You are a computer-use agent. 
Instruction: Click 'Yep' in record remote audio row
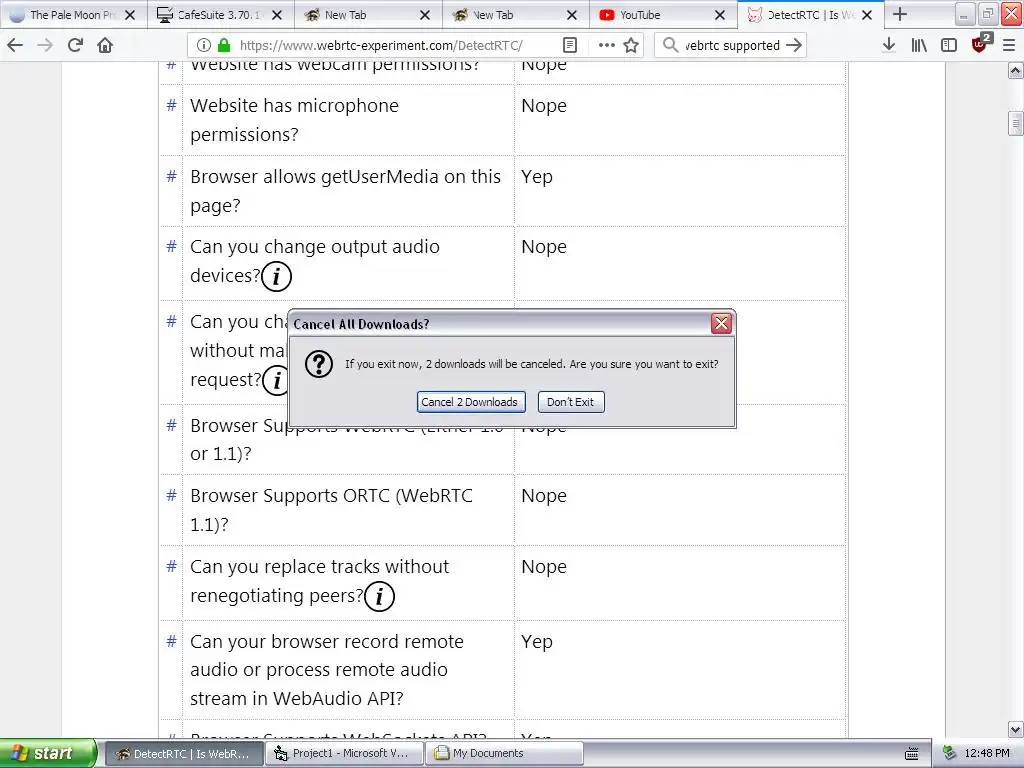click(x=537, y=642)
